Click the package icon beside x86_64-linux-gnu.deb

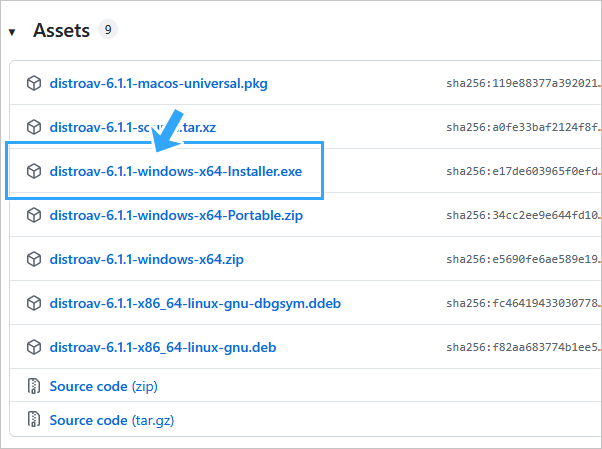click(34, 347)
